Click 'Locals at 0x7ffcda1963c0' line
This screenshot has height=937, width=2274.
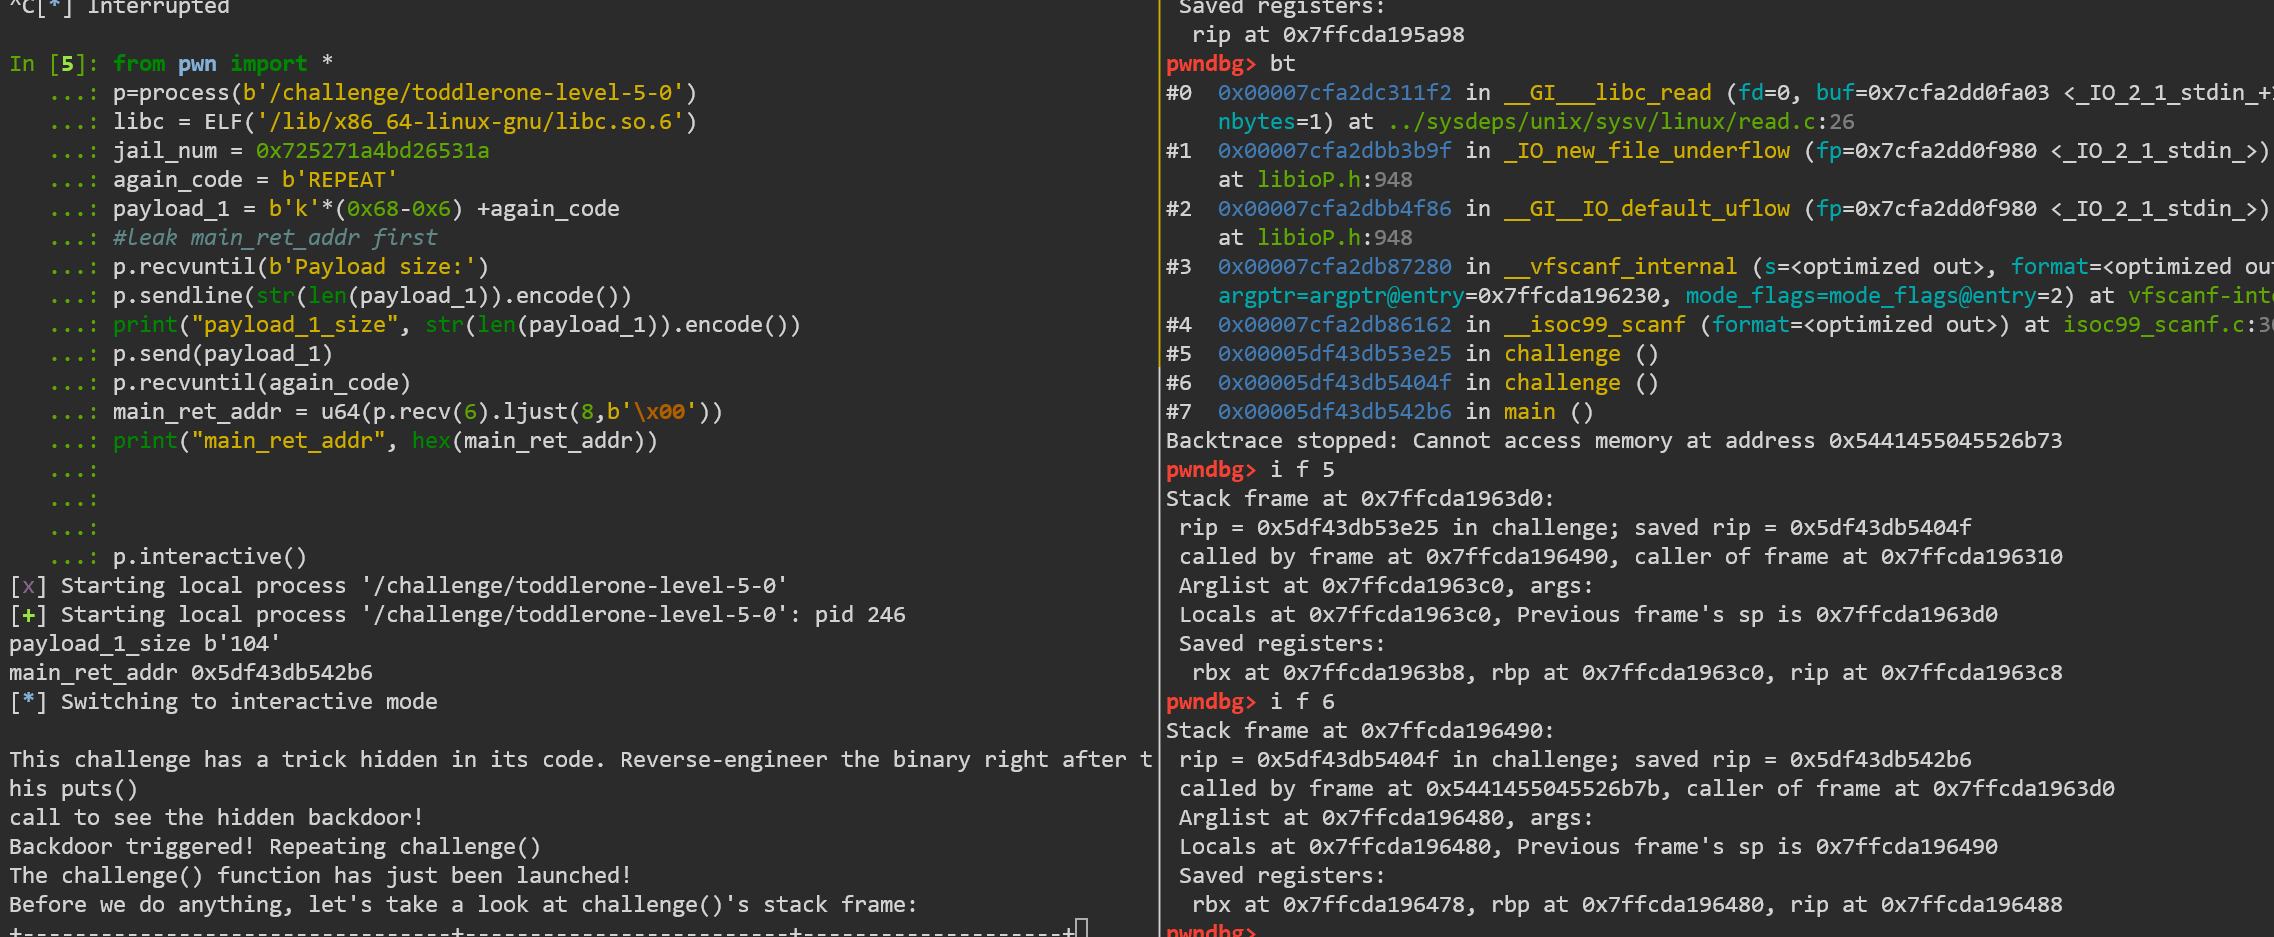tap(1588, 615)
